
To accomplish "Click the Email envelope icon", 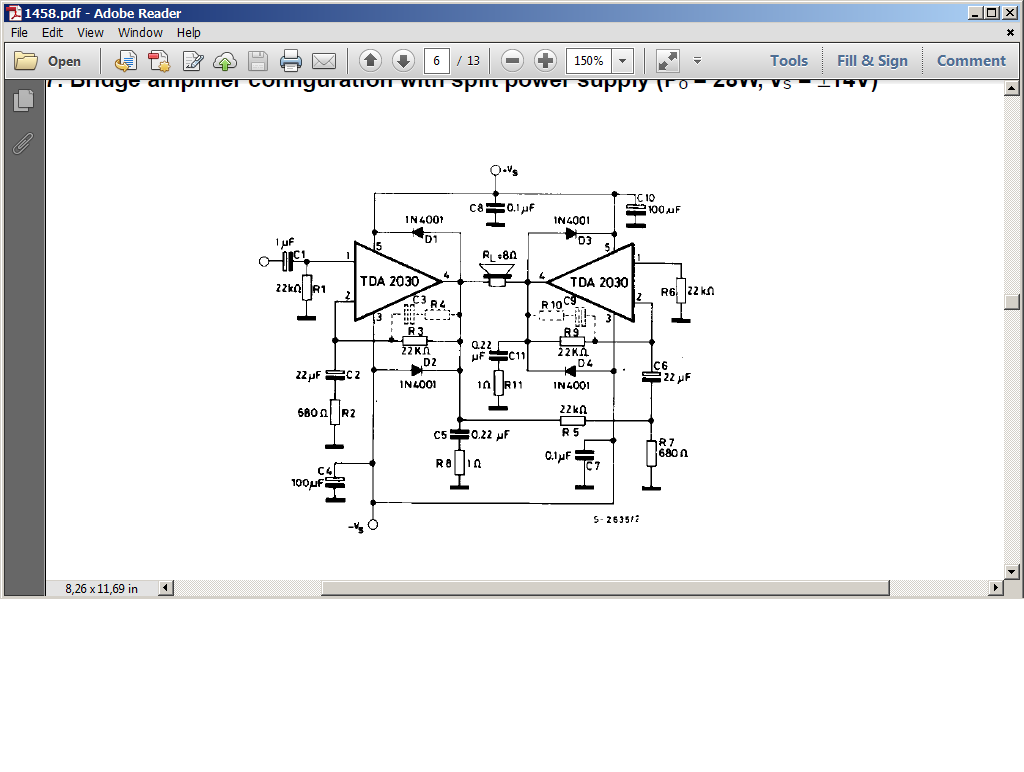I will [324, 61].
